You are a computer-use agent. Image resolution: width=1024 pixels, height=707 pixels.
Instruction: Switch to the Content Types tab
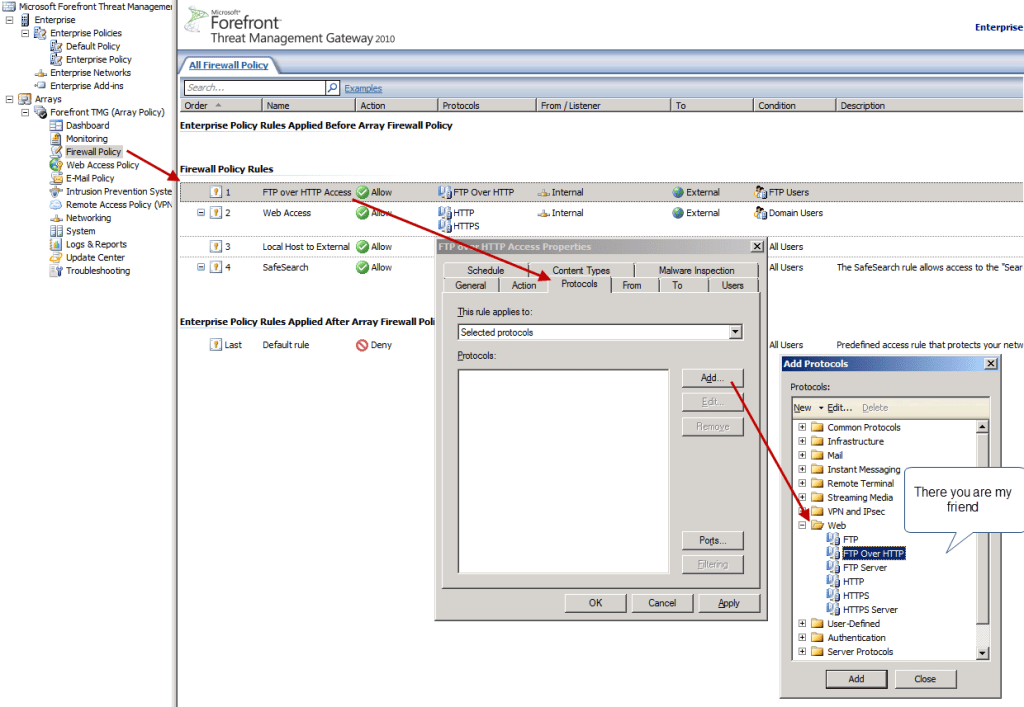581,270
